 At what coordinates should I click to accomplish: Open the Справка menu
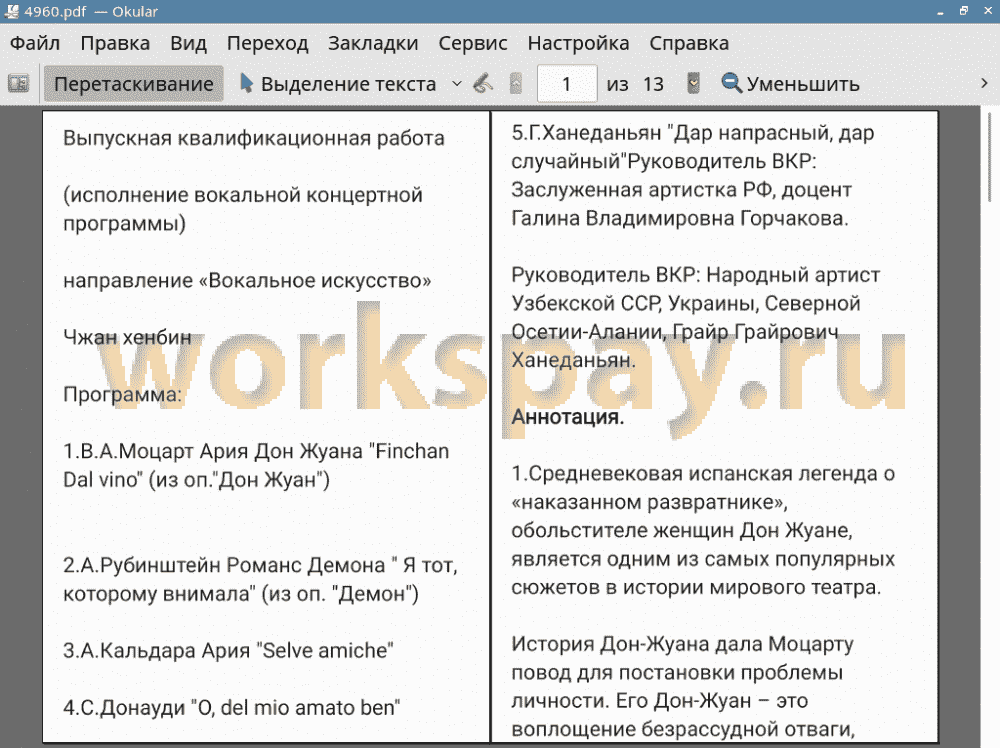[689, 43]
